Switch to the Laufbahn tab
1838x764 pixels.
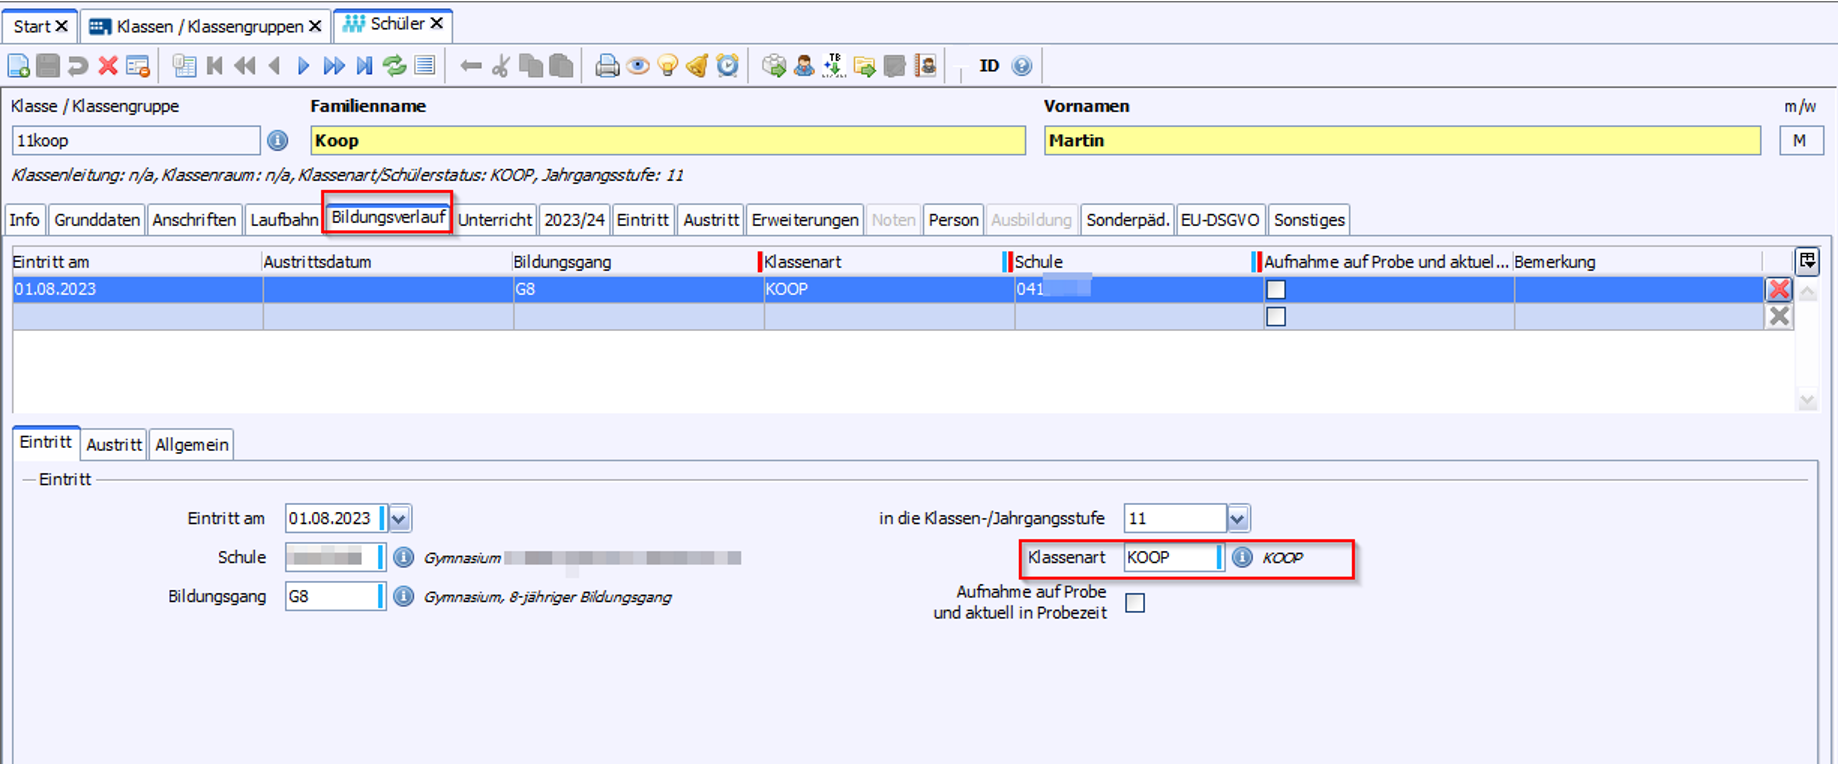(x=284, y=220)
